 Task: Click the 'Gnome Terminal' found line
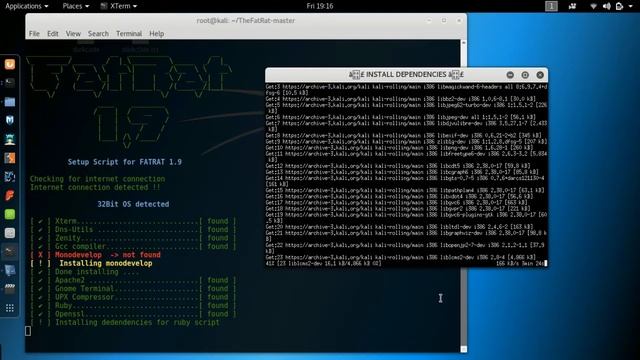click(133, 289)
